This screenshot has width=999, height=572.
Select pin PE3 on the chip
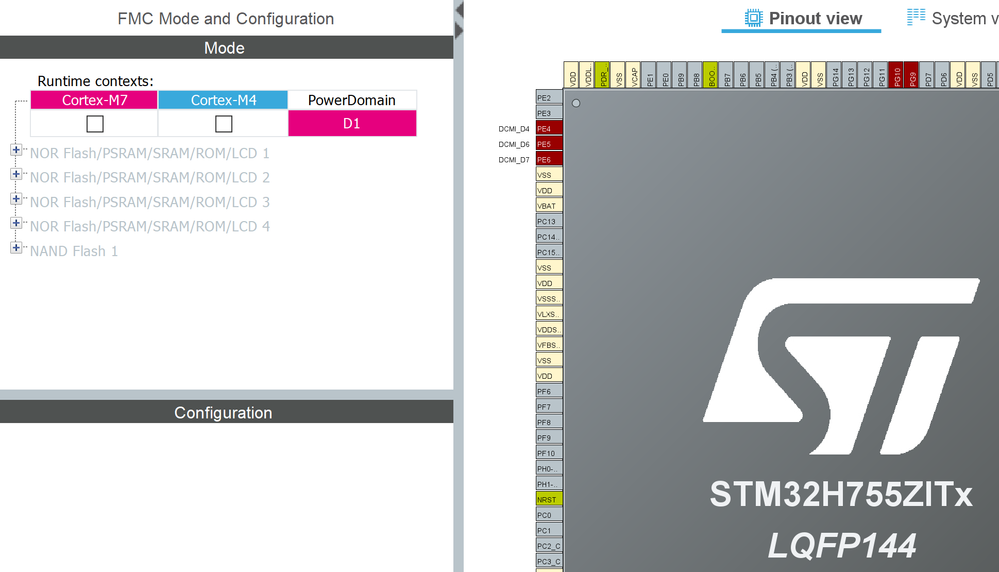(549, 113)
